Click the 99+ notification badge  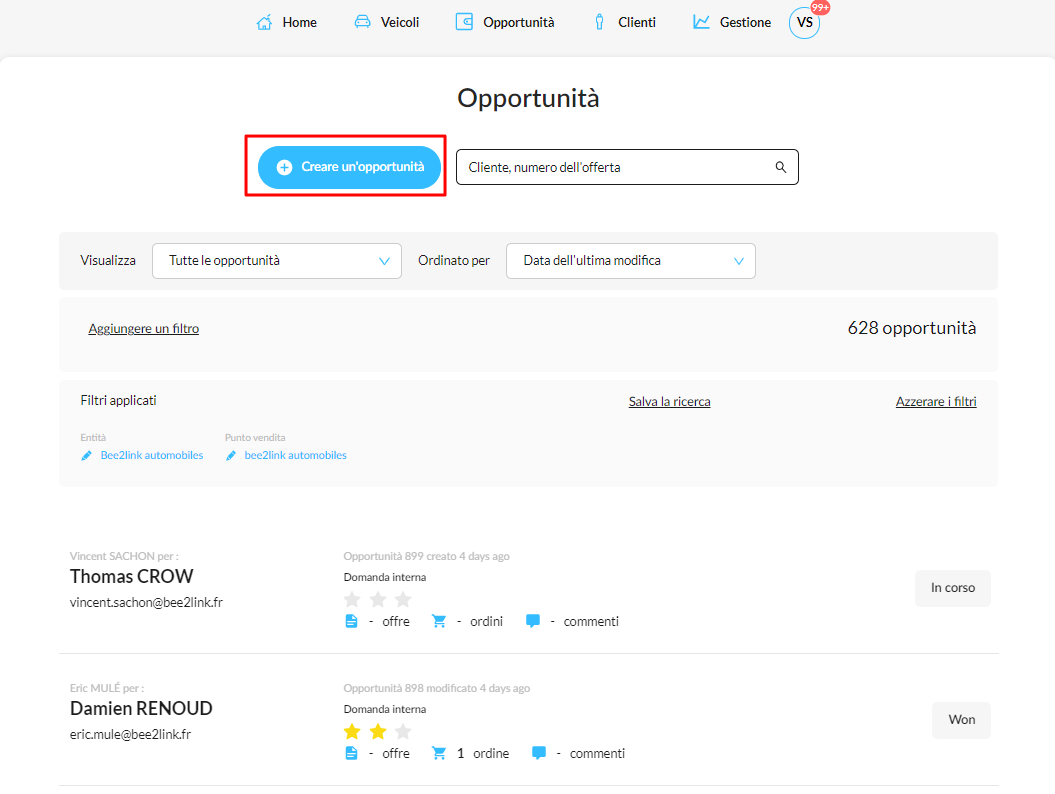click(x=820, y=7)
